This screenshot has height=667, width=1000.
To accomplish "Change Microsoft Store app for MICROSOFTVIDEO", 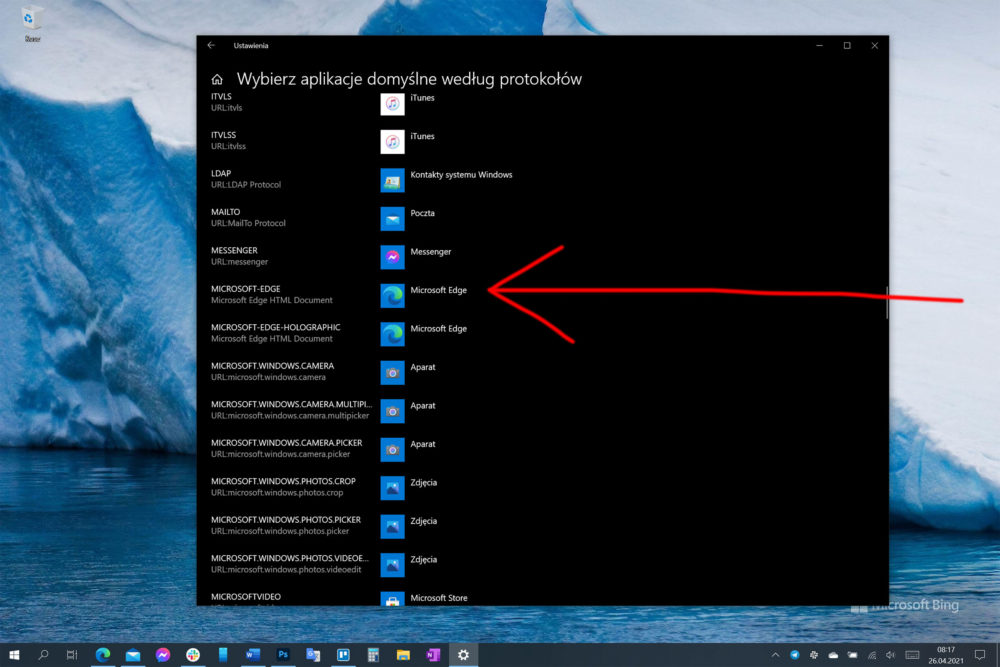I will (x=439, y=598).
